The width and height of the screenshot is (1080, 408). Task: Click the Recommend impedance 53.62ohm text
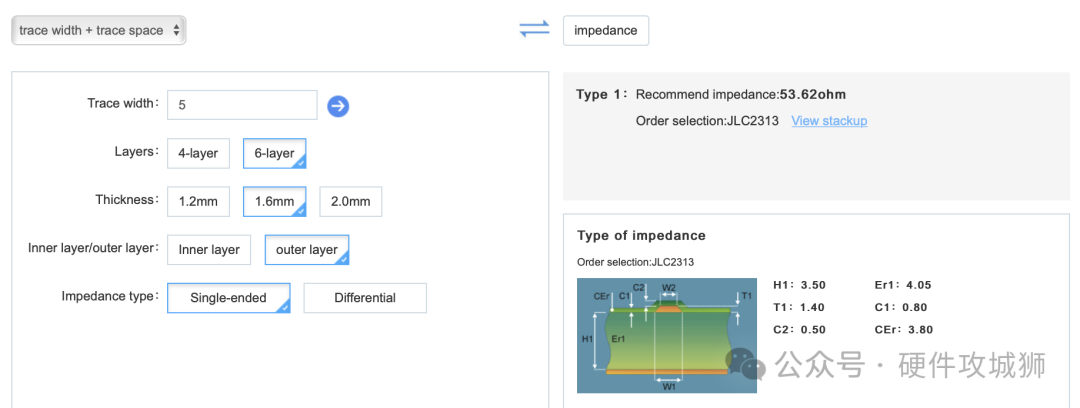740,95
